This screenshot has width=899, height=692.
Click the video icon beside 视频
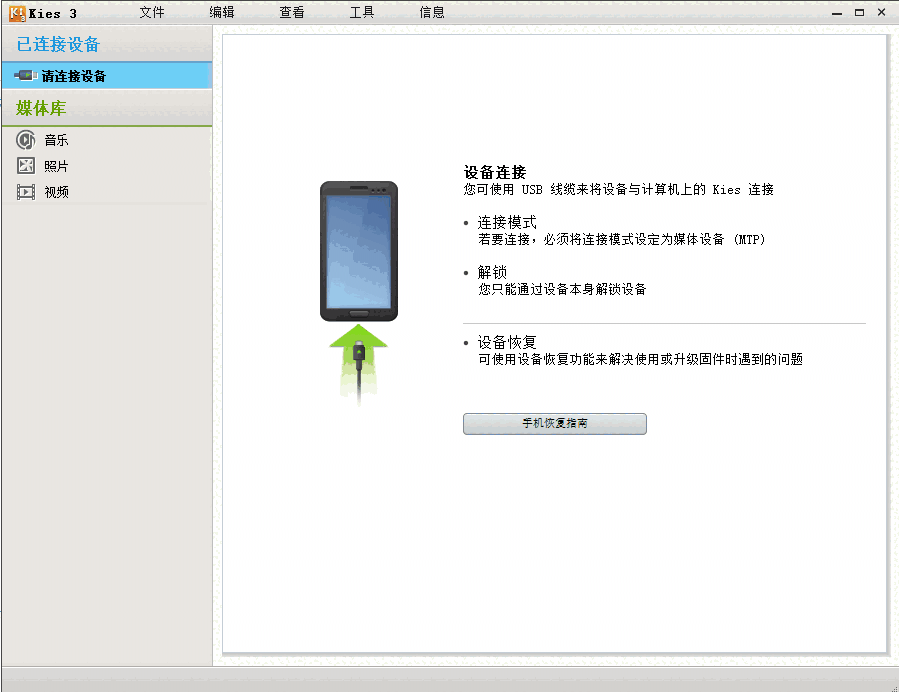[x=25, y=191]
